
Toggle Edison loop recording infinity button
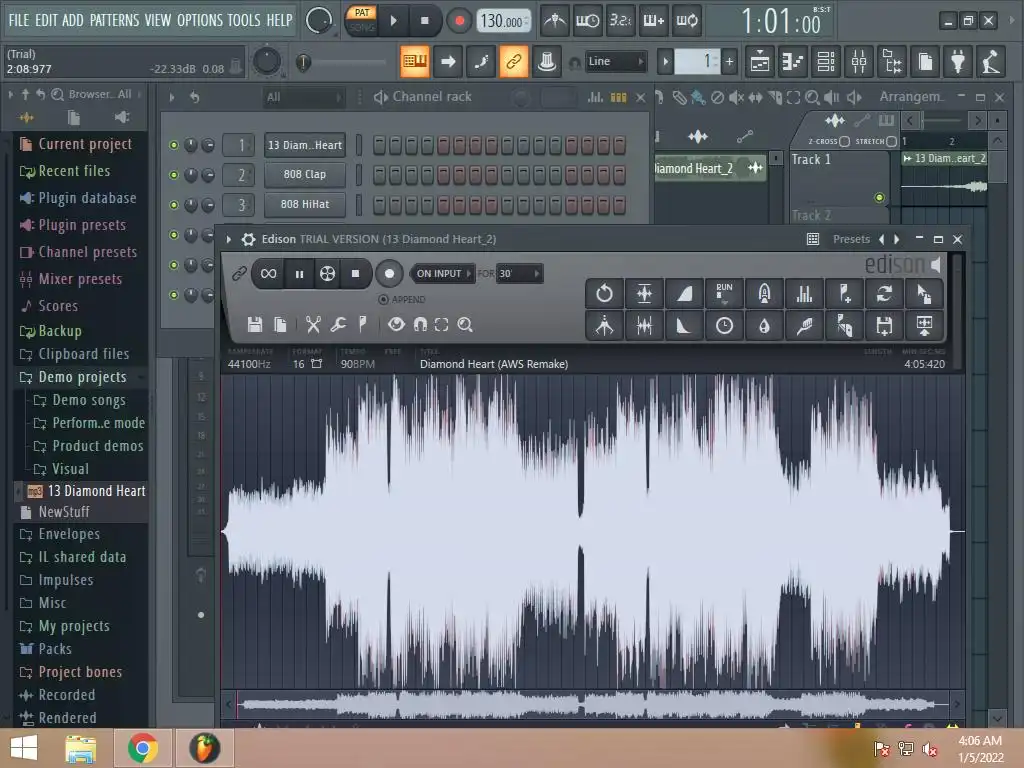point(268,274)
